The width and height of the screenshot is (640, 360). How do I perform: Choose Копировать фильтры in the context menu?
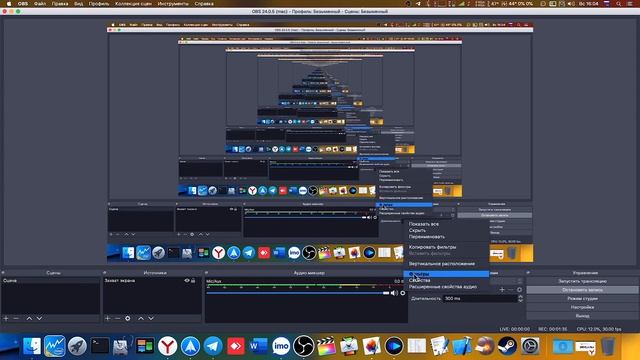click(x=446, y=247)
